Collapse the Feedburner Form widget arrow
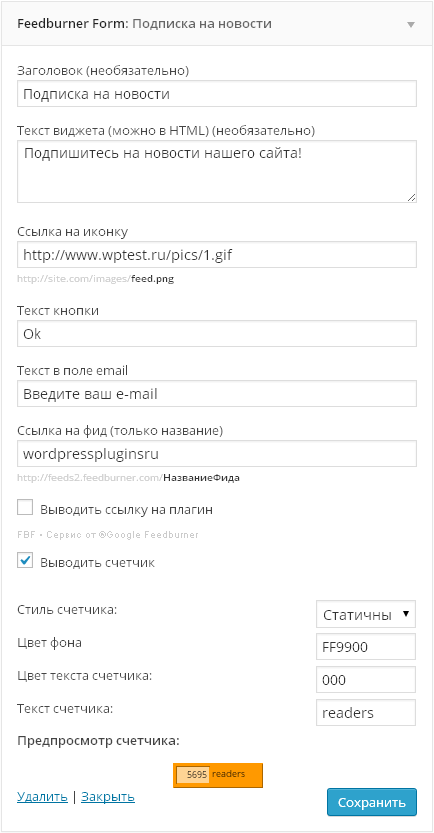The width and height of the screenshot is (434, 833). pos(410,24)
